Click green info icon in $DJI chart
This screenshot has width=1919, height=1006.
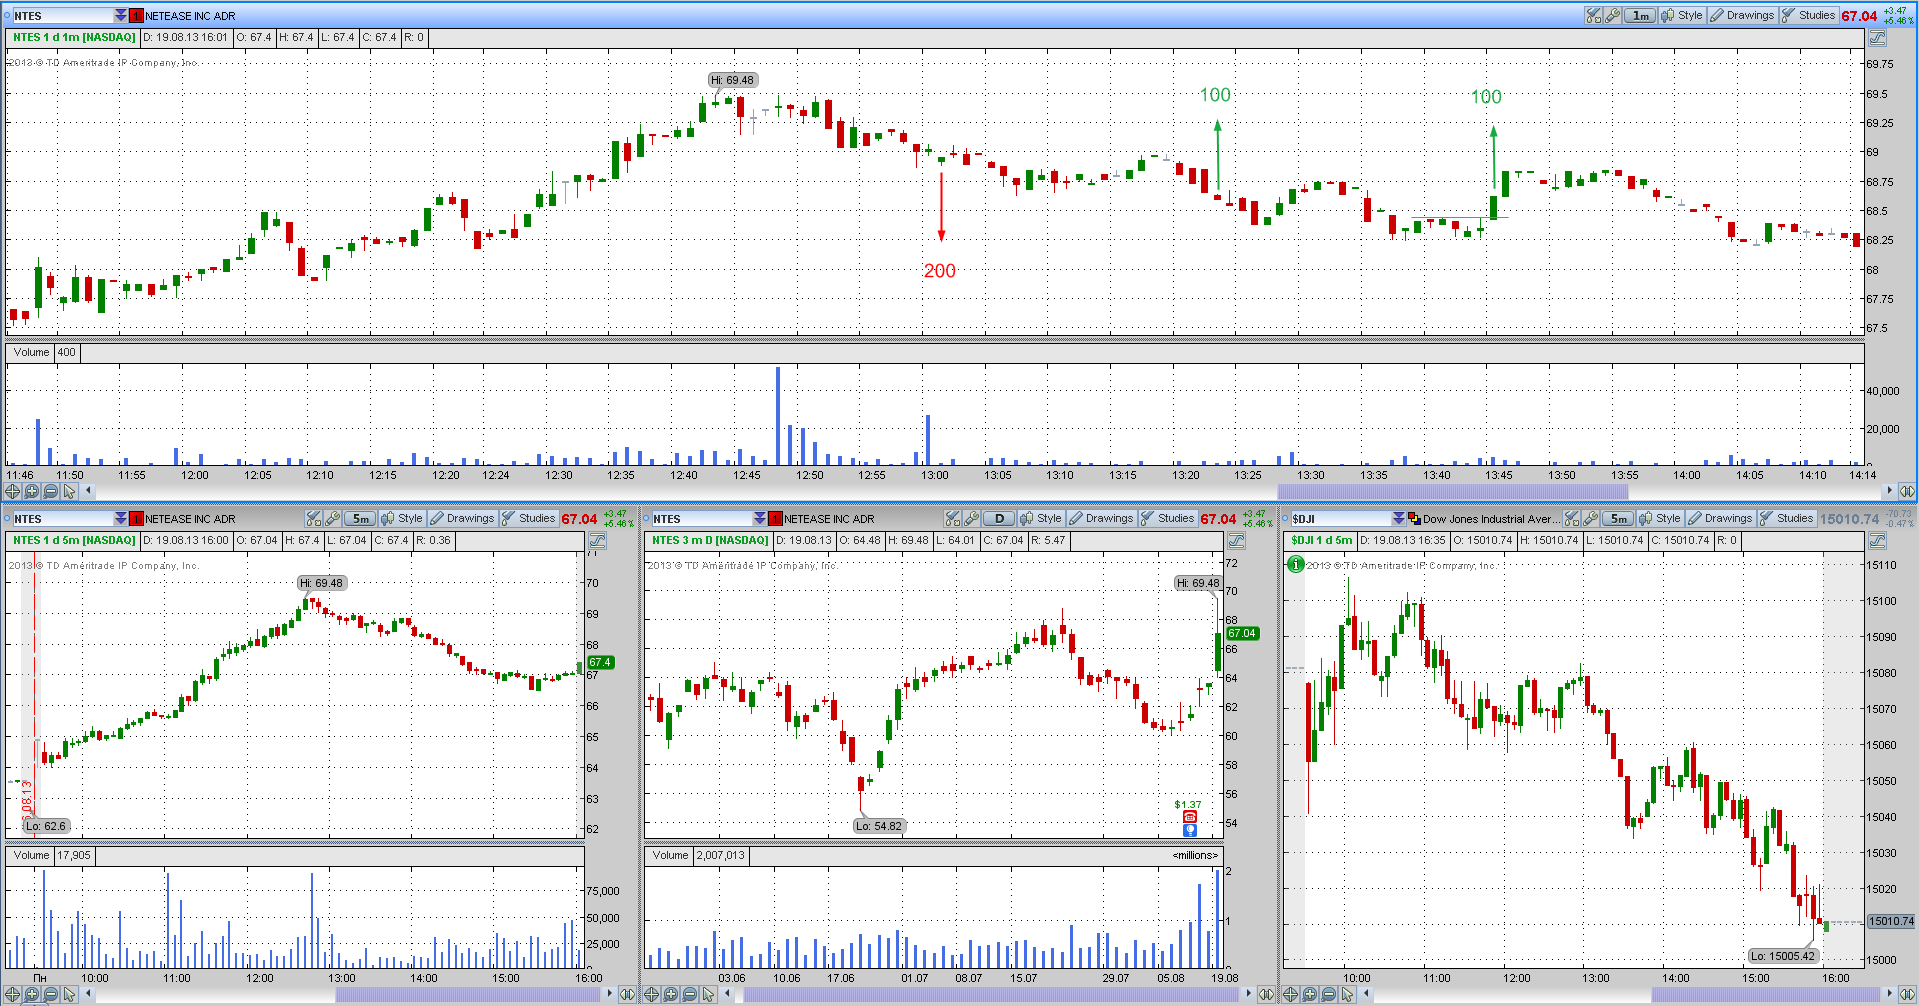[1296, 565]
